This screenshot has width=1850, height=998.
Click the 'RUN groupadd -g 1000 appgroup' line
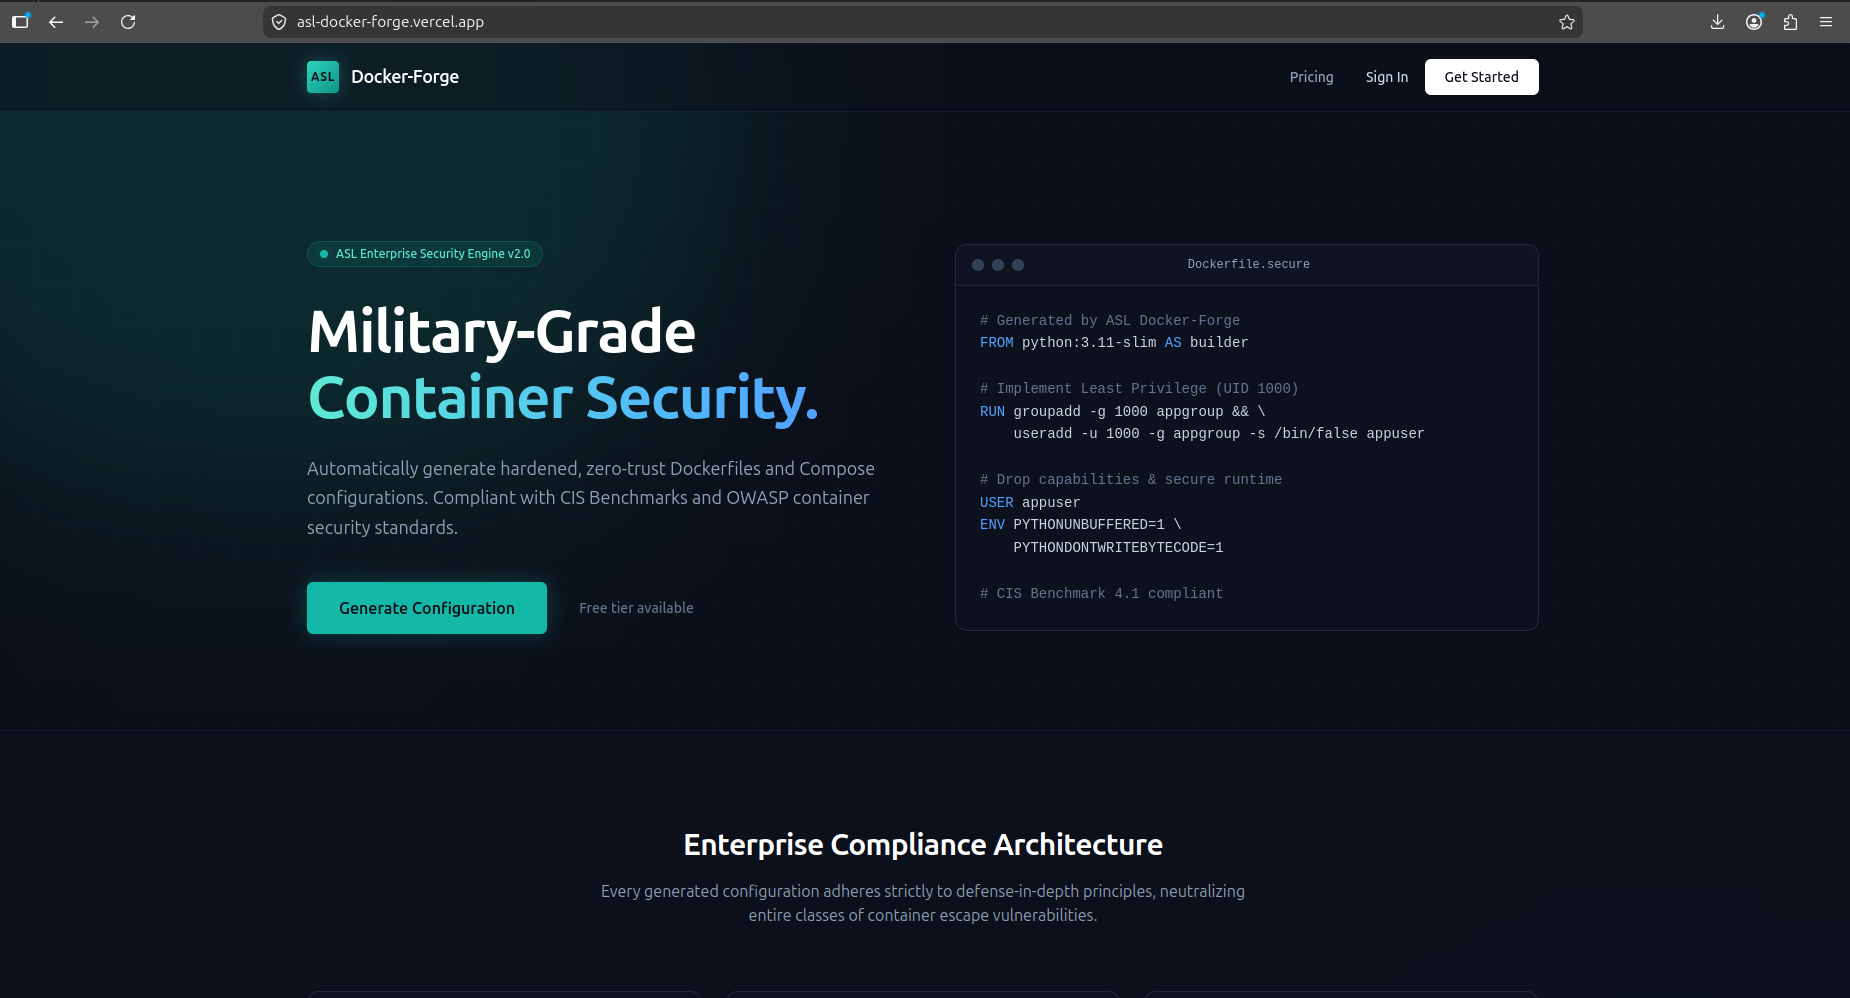(1122, 411)
